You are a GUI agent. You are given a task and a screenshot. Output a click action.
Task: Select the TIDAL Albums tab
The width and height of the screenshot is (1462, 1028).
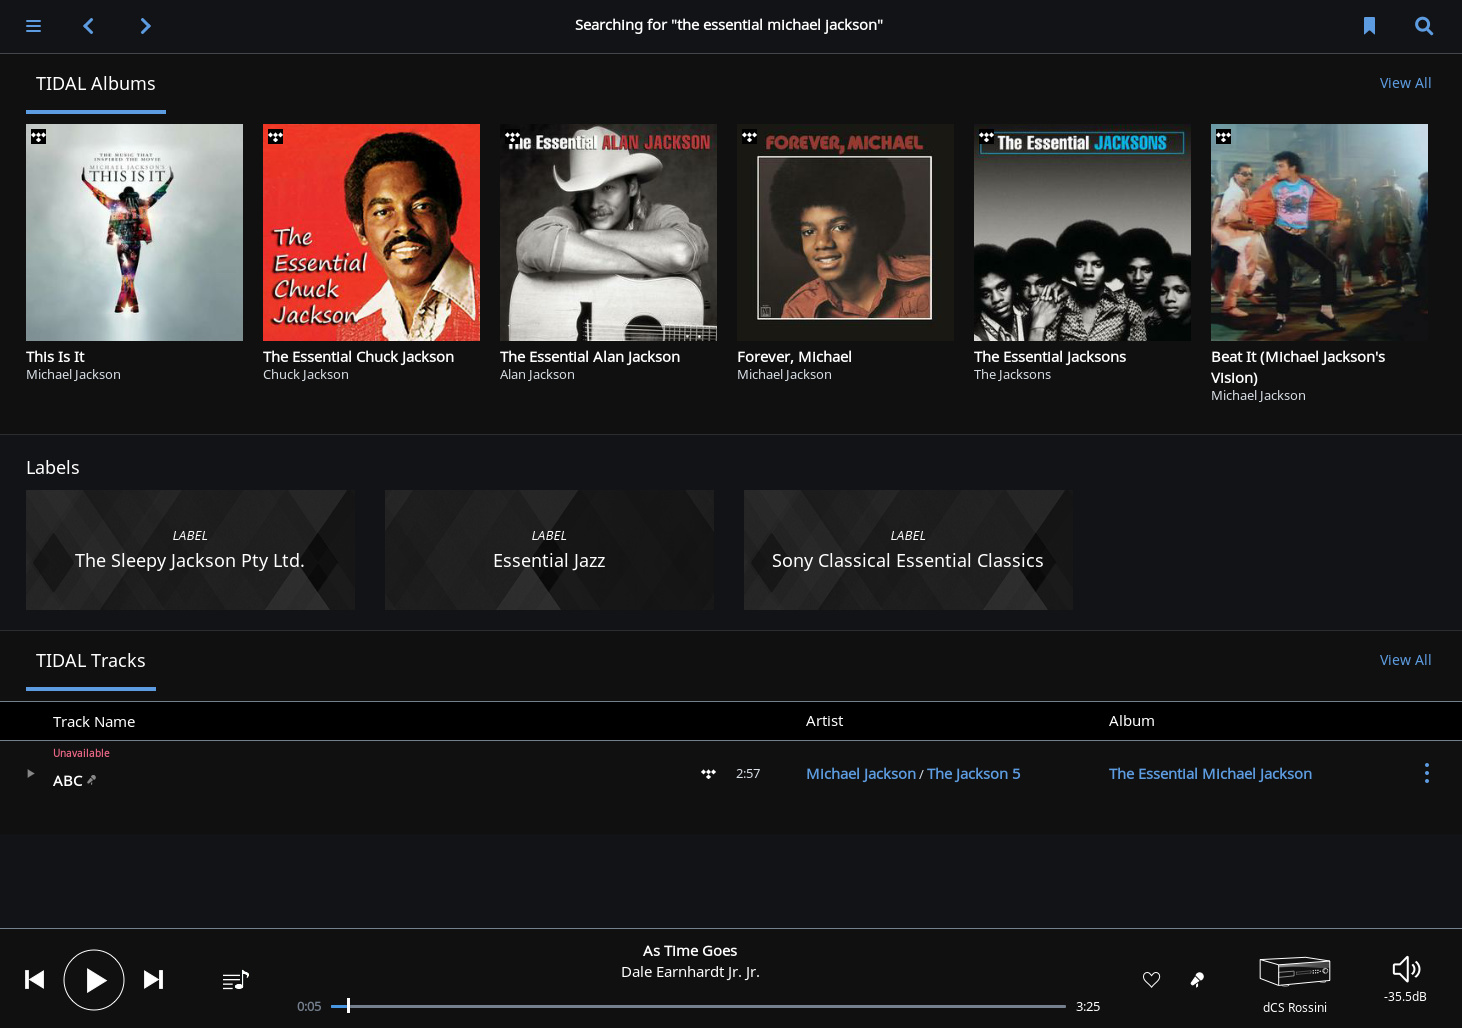click(96, 84)
